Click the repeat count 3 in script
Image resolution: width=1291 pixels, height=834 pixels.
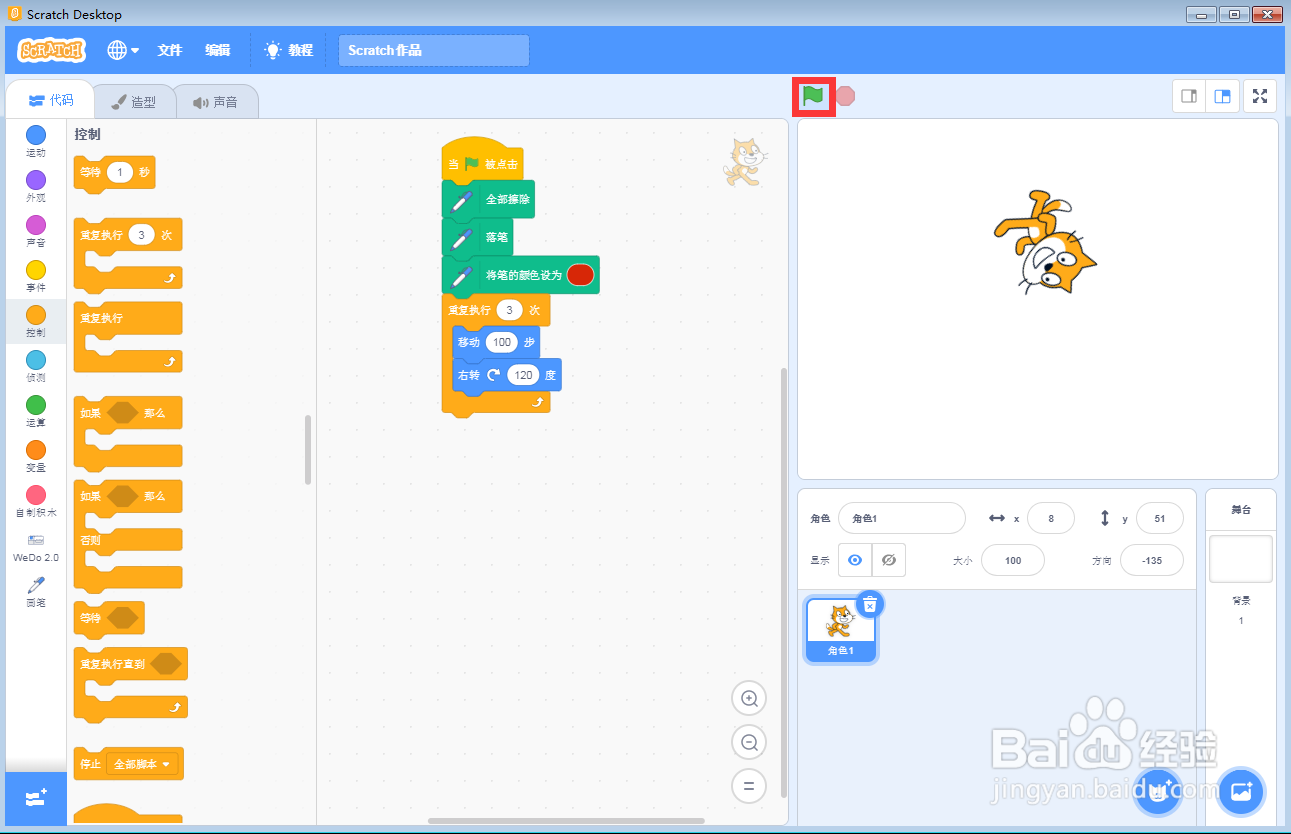[509, 310]
